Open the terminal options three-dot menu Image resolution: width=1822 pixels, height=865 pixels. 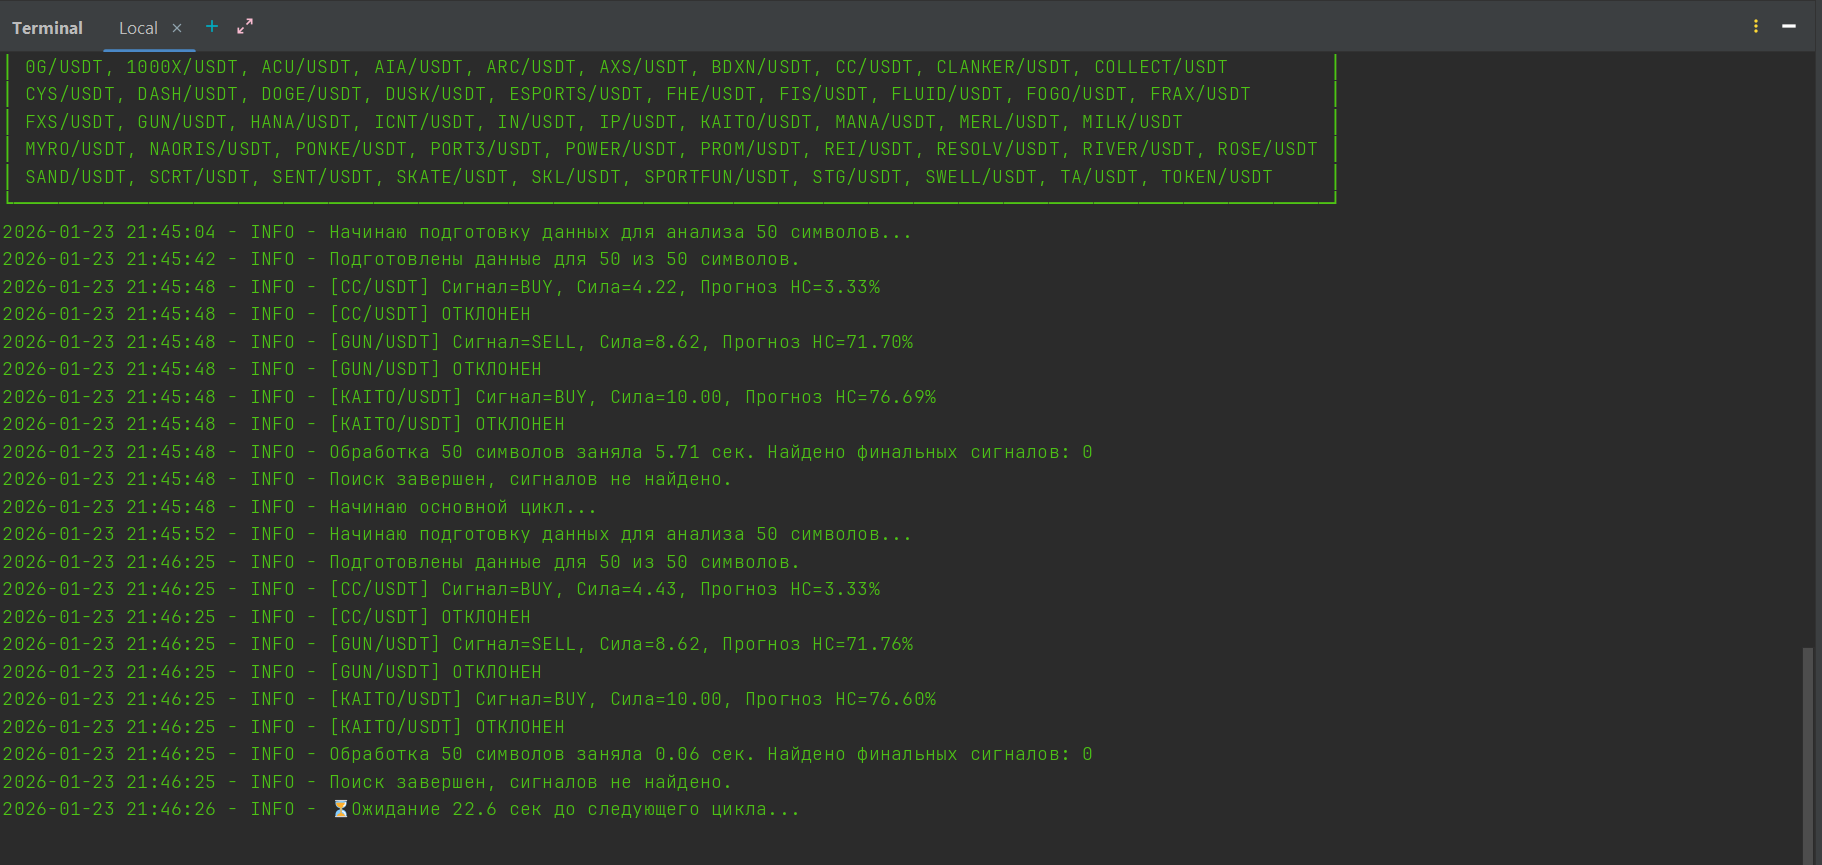[1756, 27]
